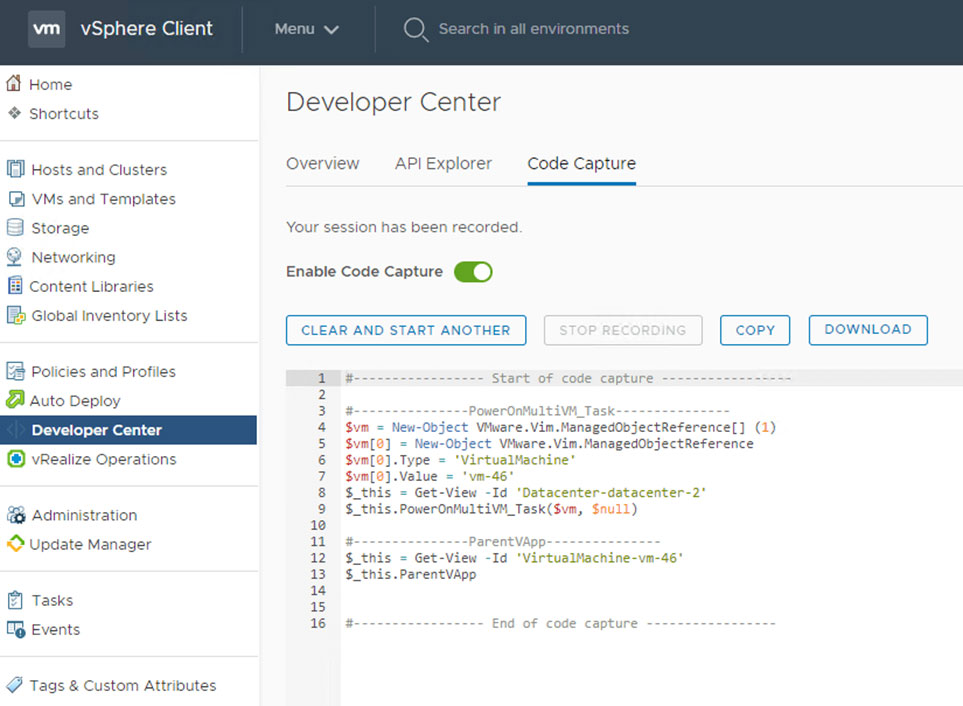Click the Download button
The image size is (963, 706).
tap(867, 330)
